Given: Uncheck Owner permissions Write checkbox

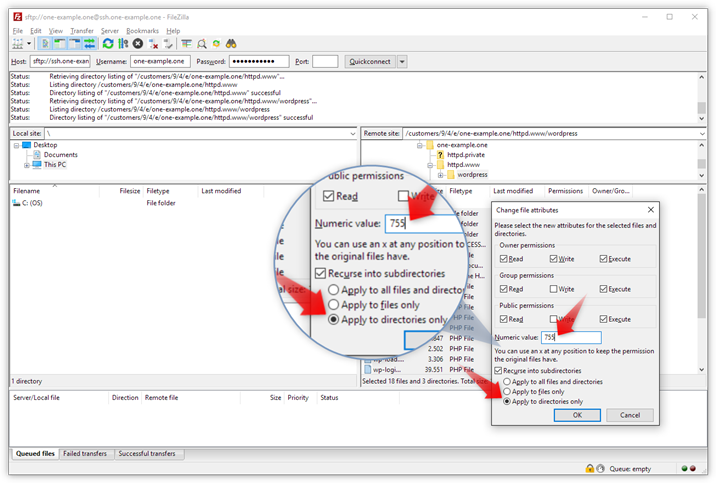Looking at the screenshot, I should coord(555,259).
